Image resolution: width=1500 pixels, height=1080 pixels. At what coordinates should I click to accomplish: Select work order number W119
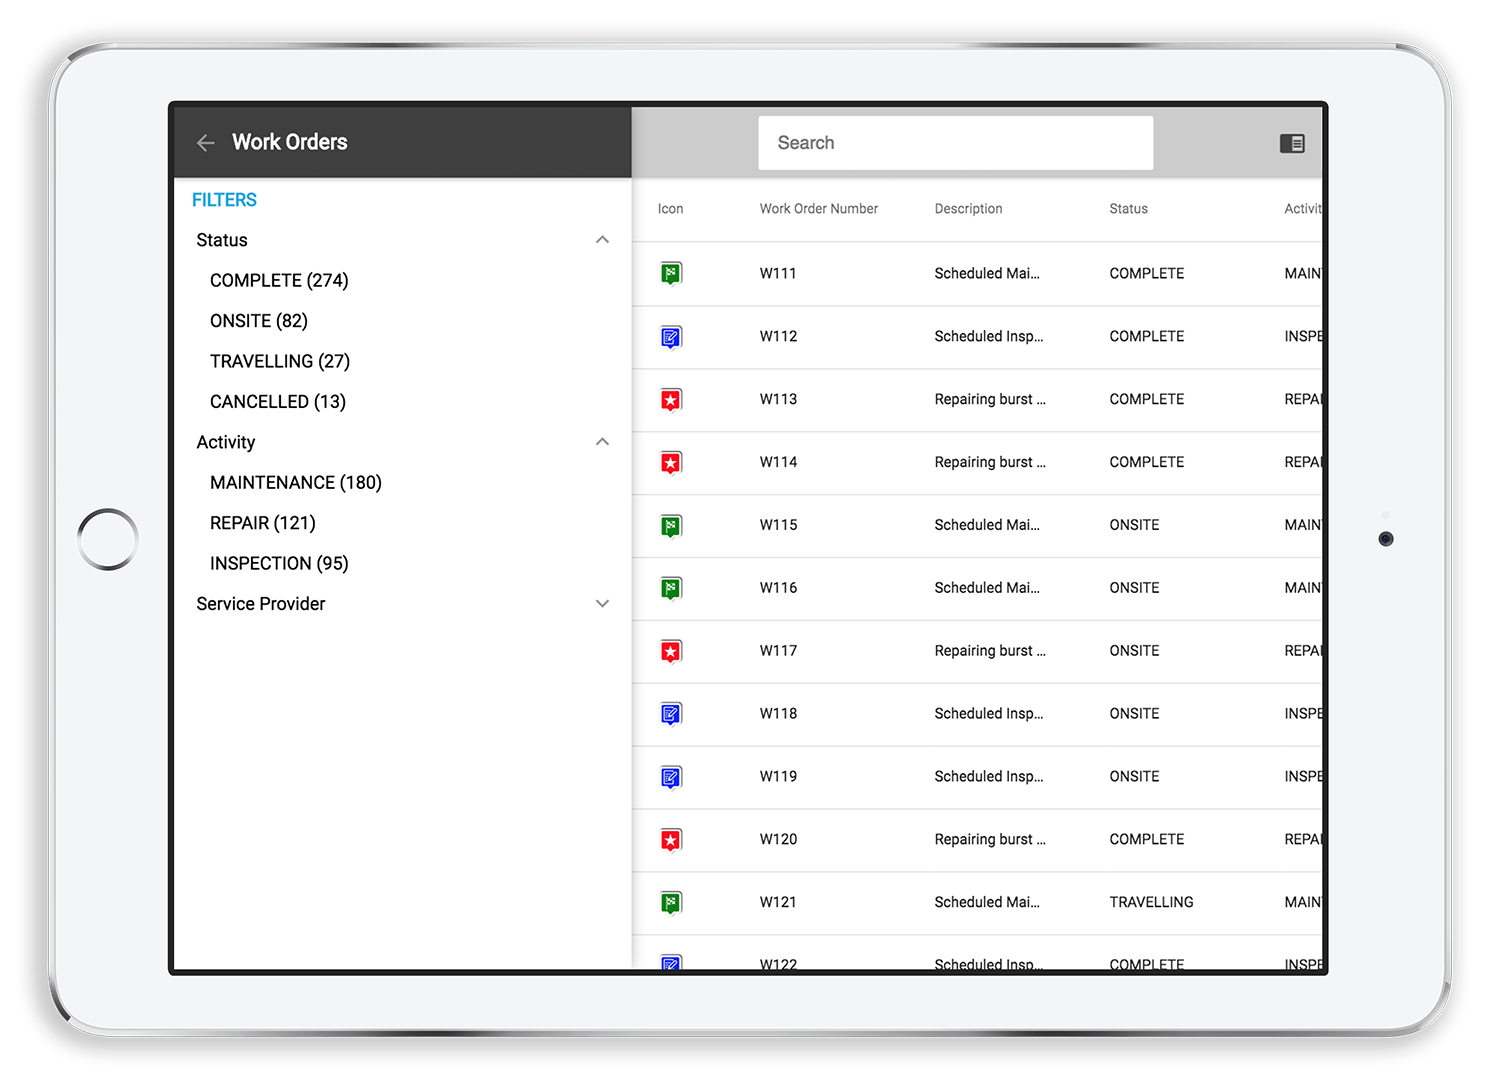point(778,777)
